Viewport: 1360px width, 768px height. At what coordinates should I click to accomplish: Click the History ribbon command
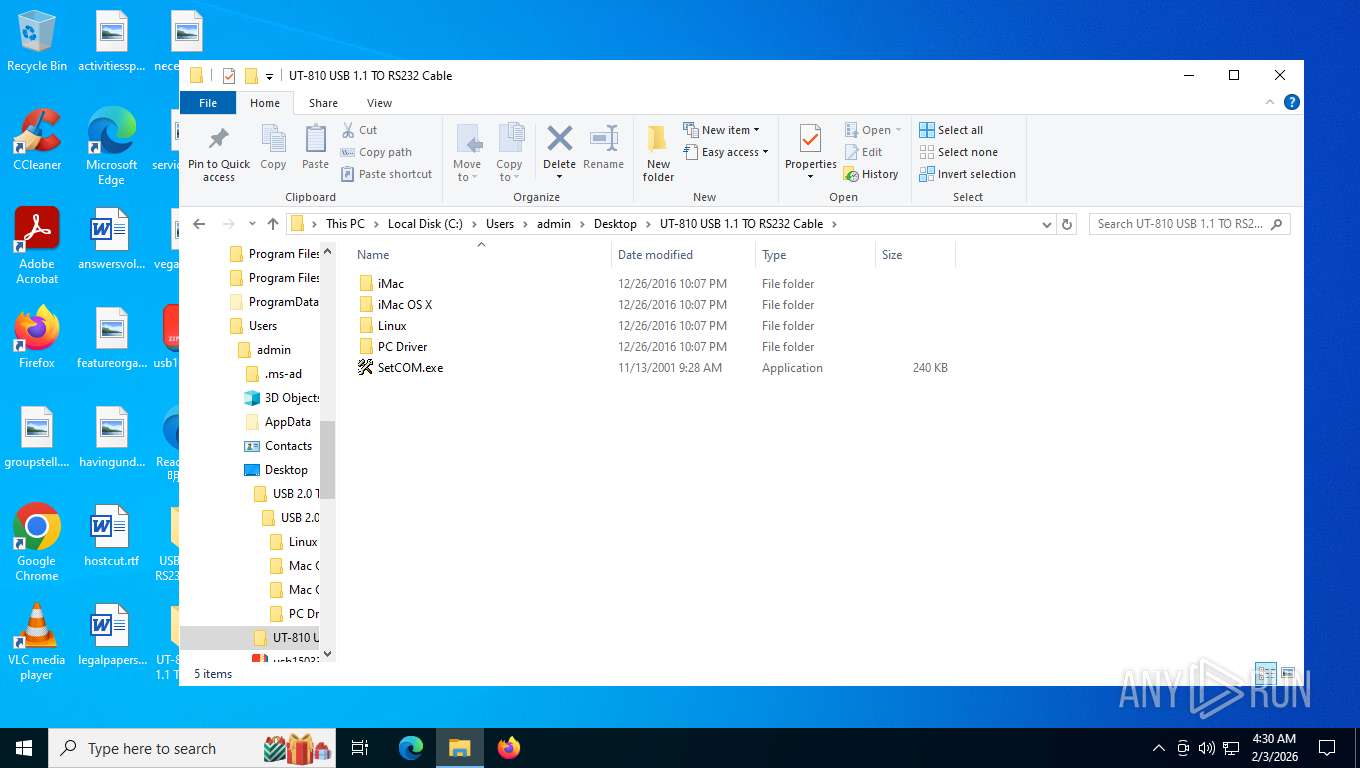coord(871,174)
